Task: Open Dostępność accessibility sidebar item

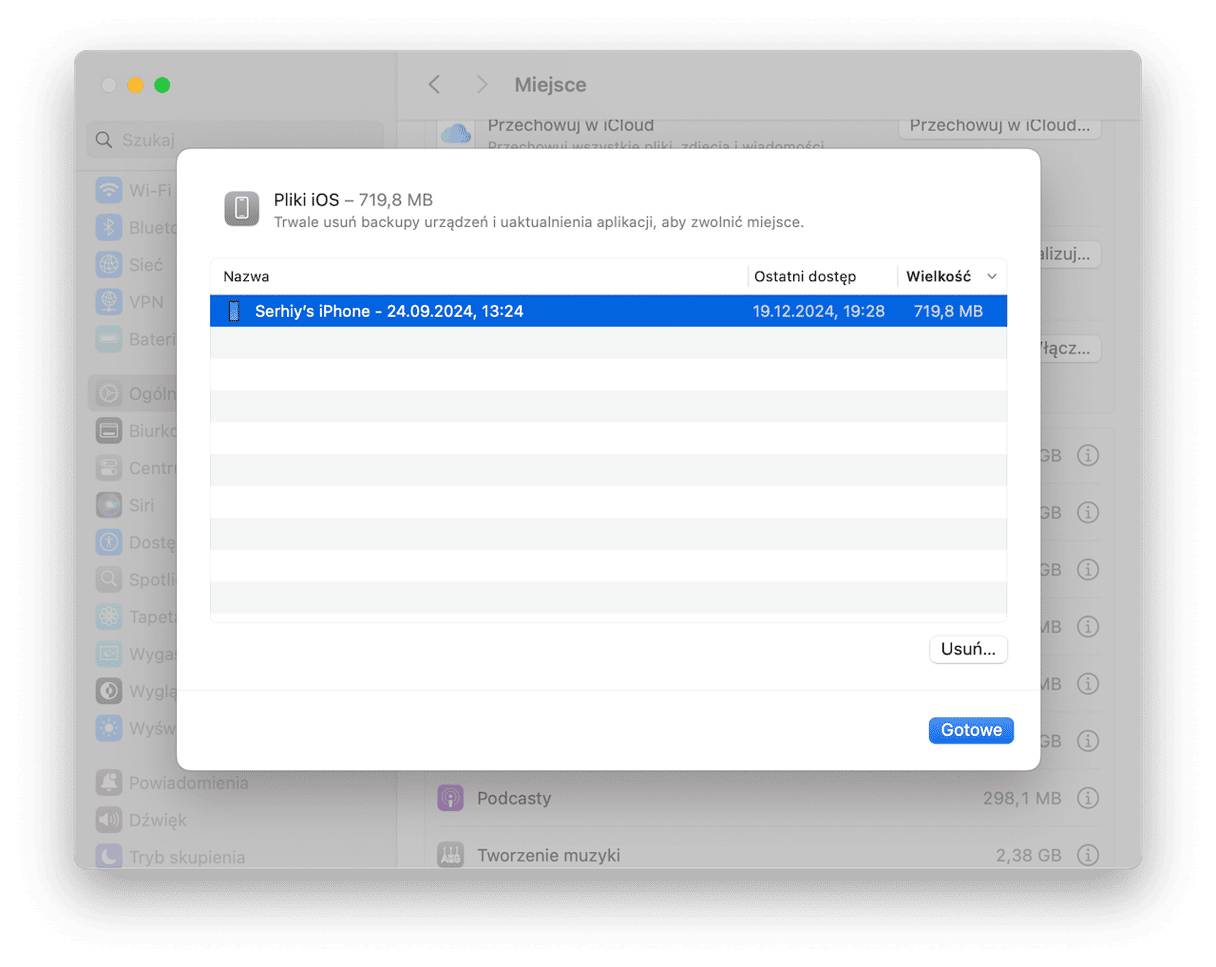Action: point(133,542)
